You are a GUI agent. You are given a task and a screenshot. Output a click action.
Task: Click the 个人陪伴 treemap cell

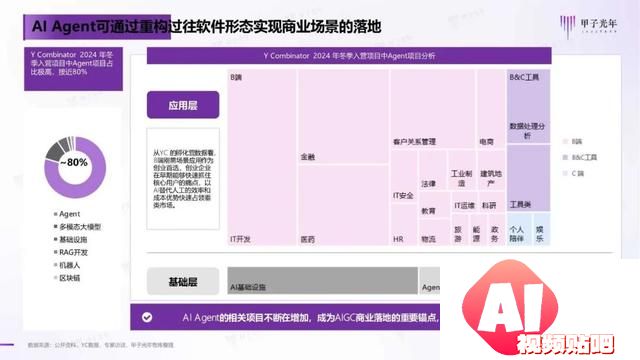pyautogui.click(x=519, y=229)
